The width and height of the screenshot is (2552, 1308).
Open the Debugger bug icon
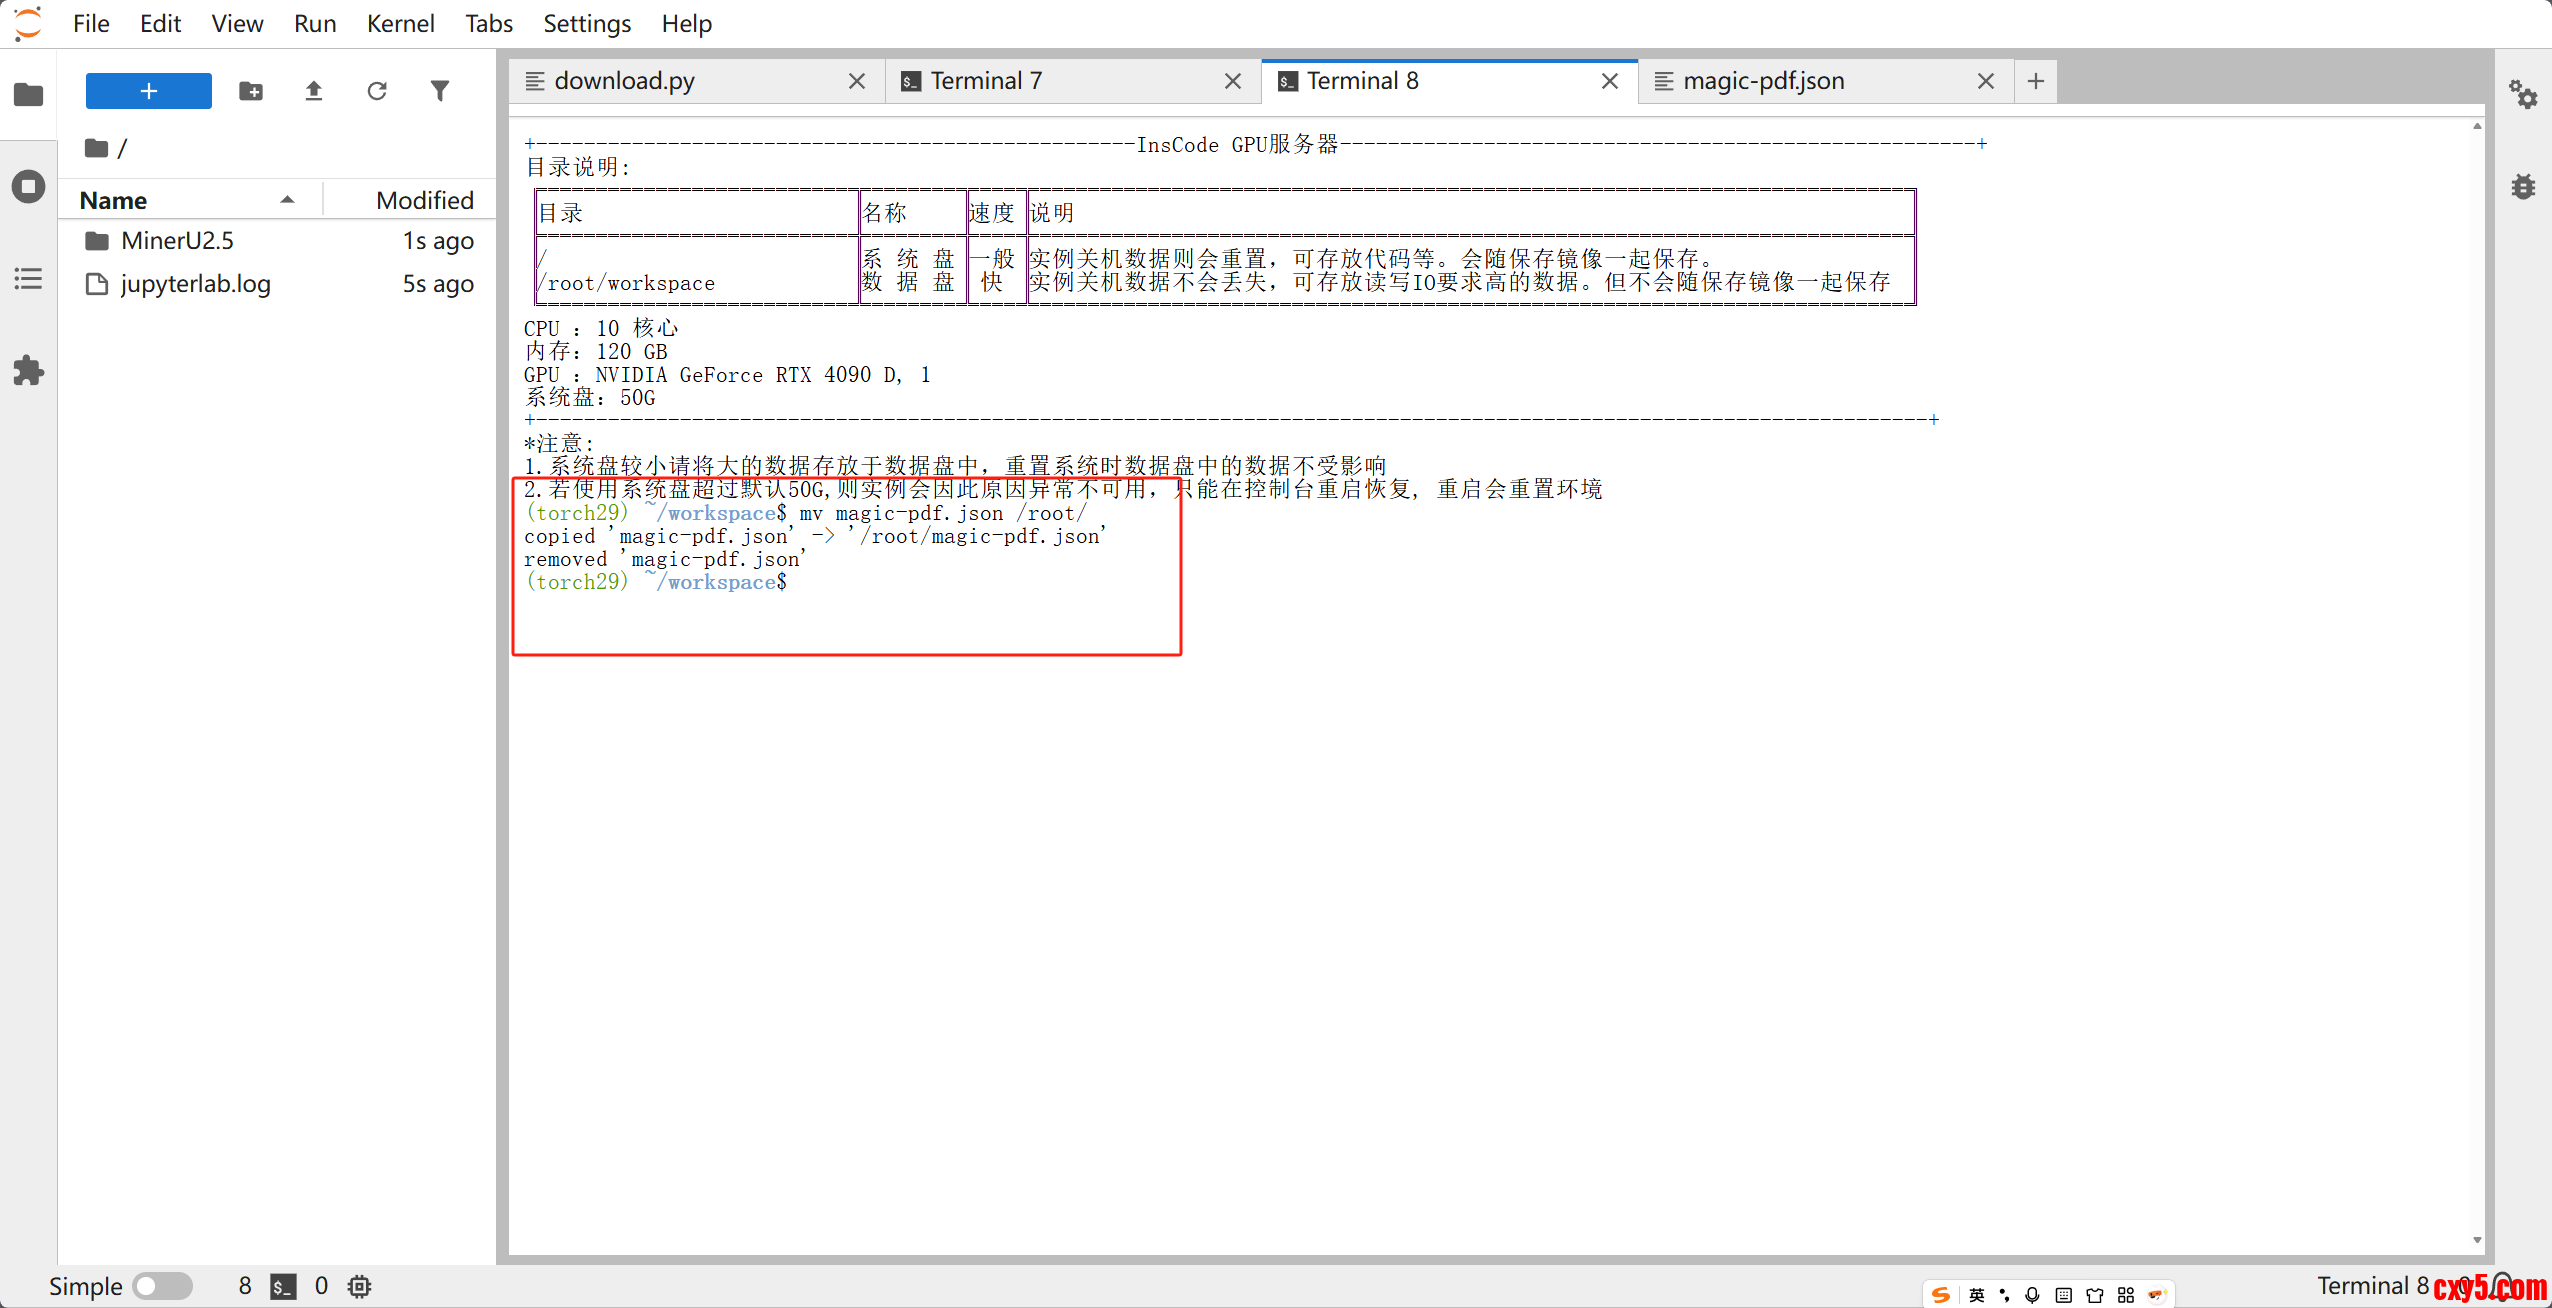point(2523,187)
